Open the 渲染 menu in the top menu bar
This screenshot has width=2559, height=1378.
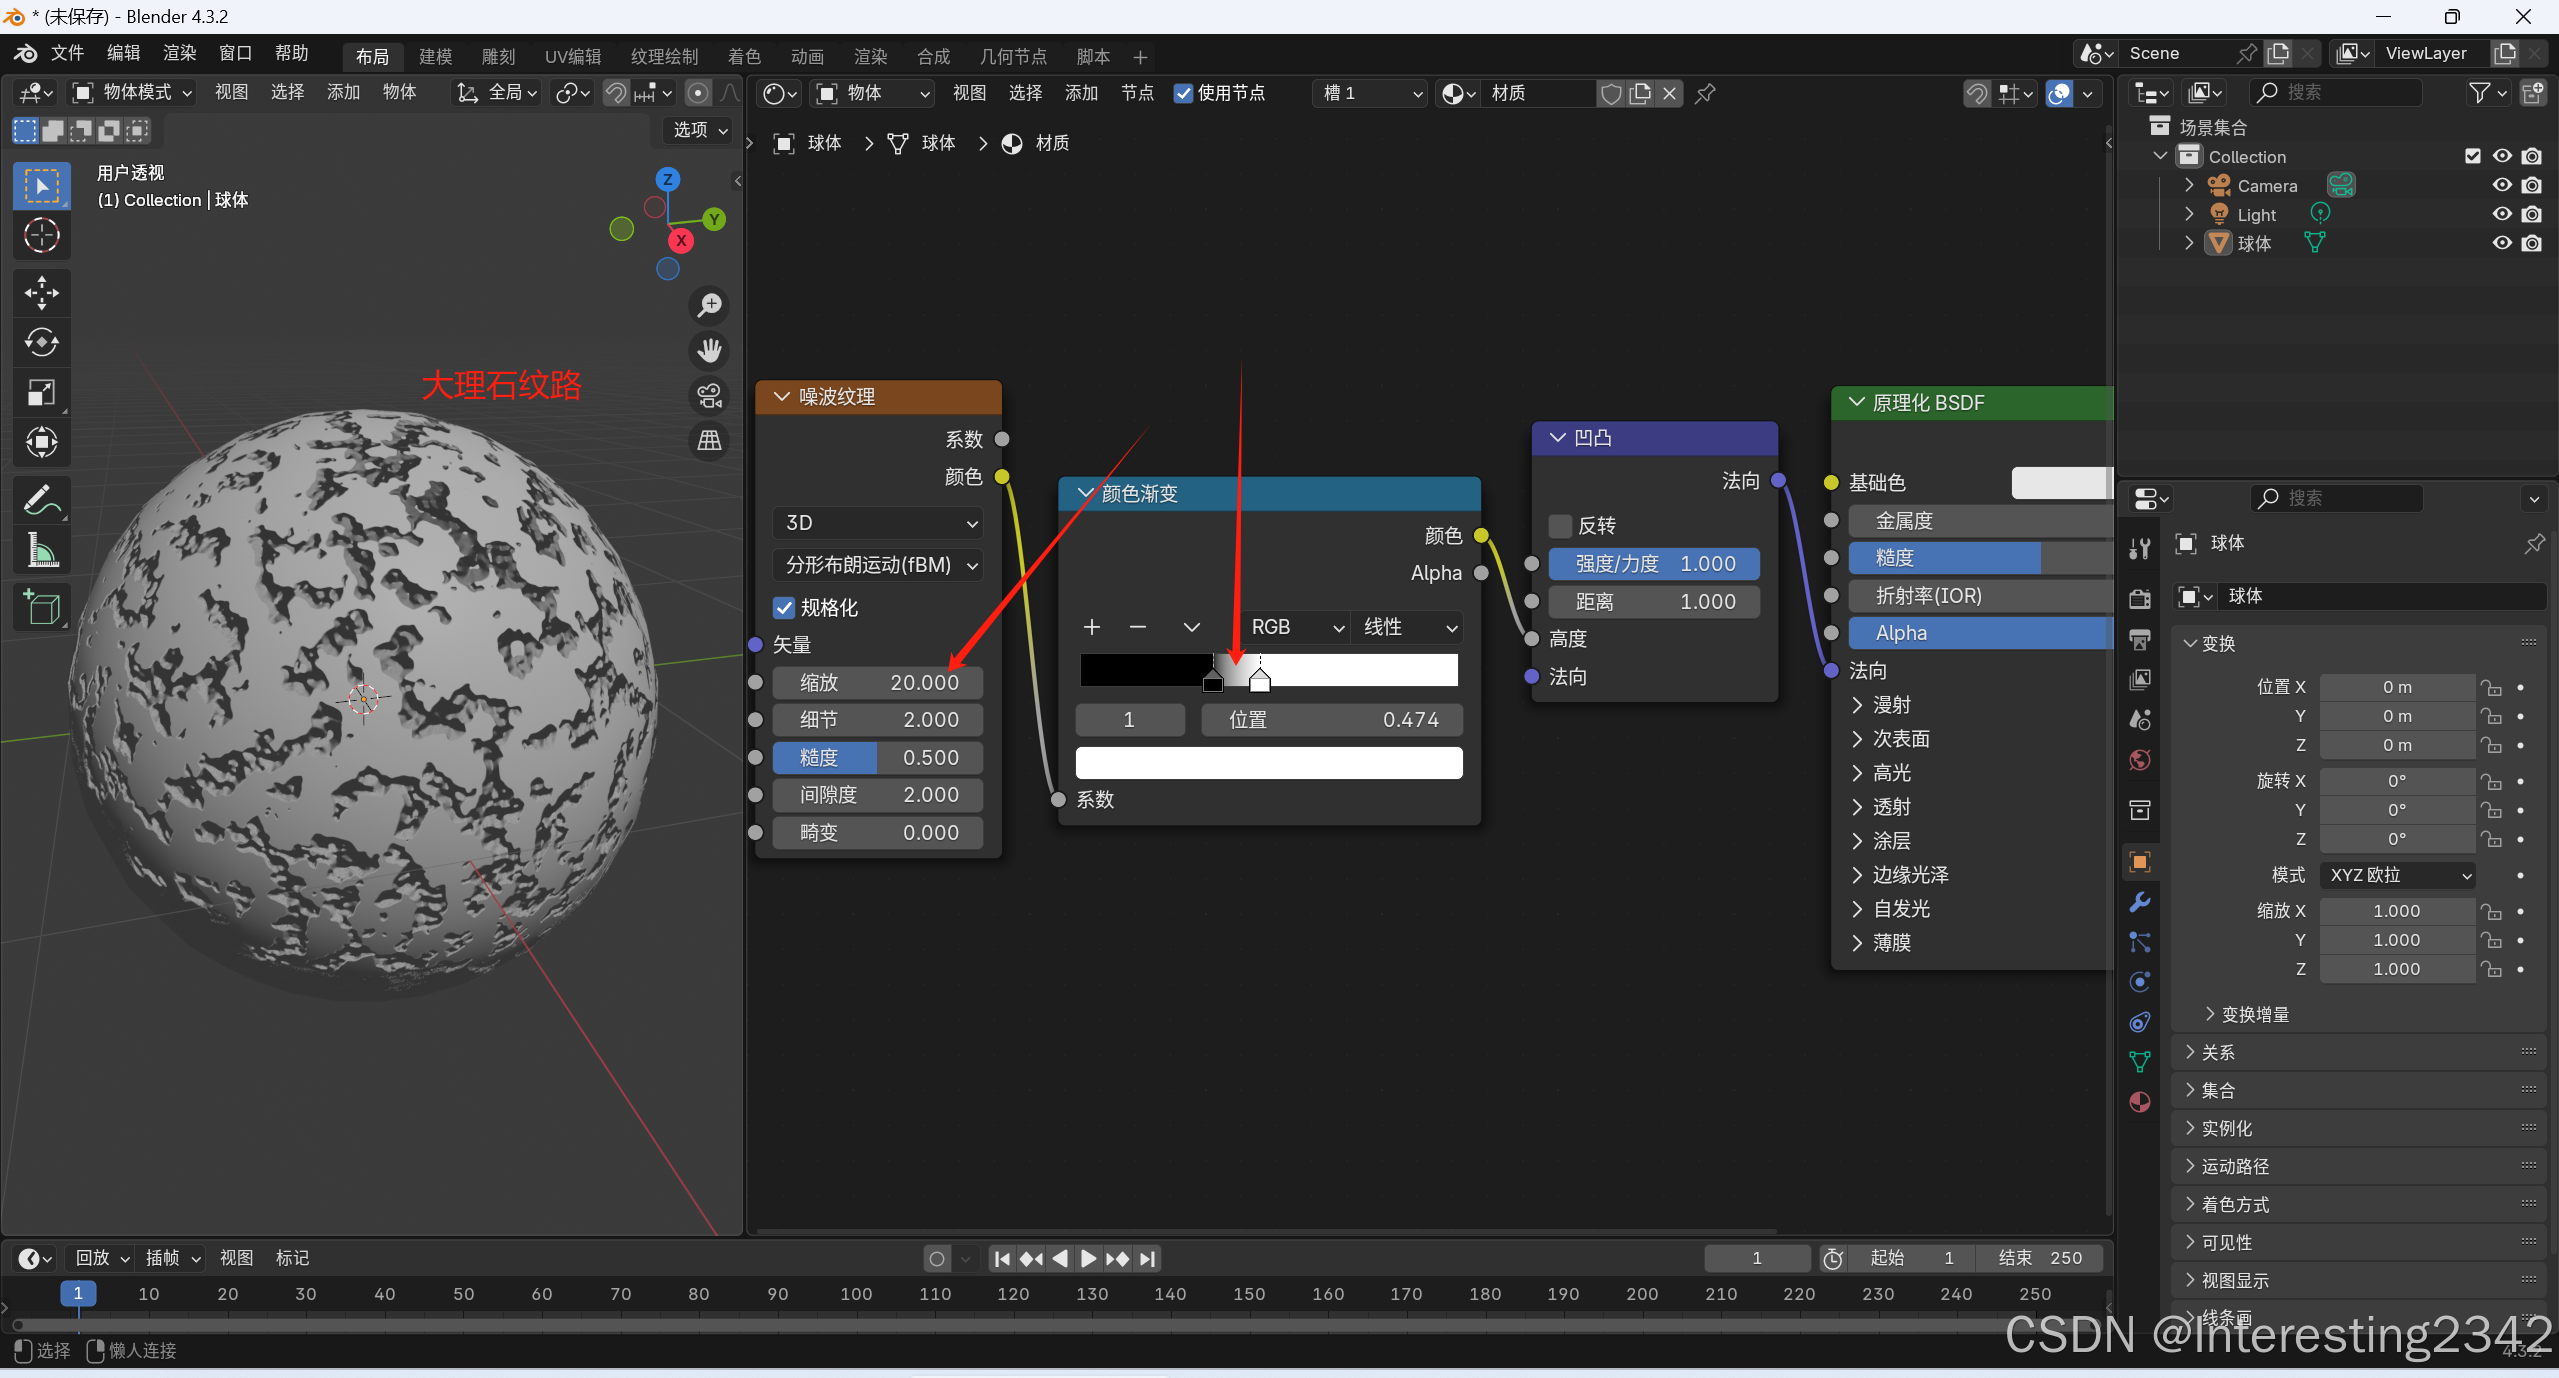point(179,53)
